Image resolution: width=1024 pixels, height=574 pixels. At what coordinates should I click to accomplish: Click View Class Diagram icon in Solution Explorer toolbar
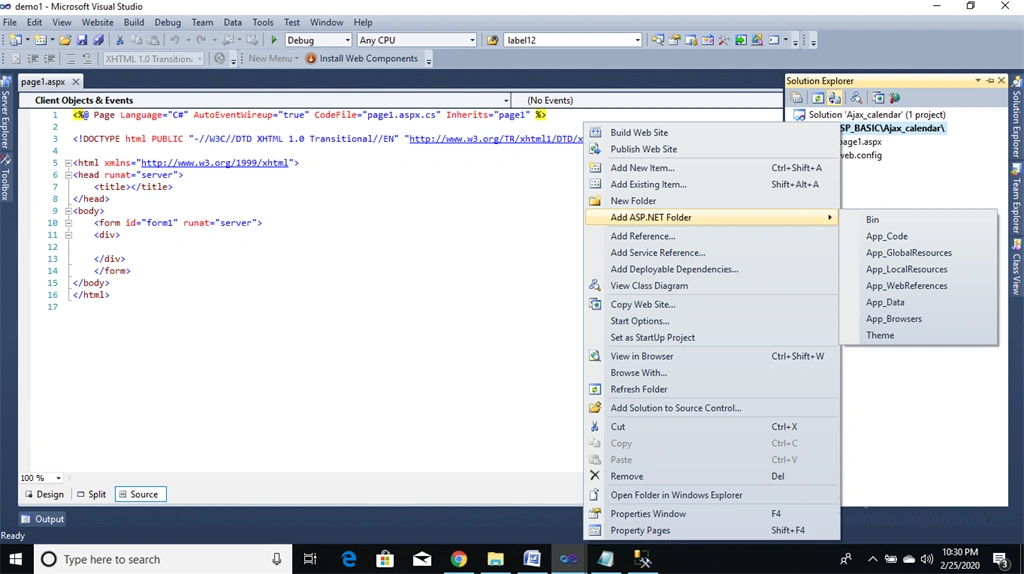pyautogui.click(x=856, y=98)
